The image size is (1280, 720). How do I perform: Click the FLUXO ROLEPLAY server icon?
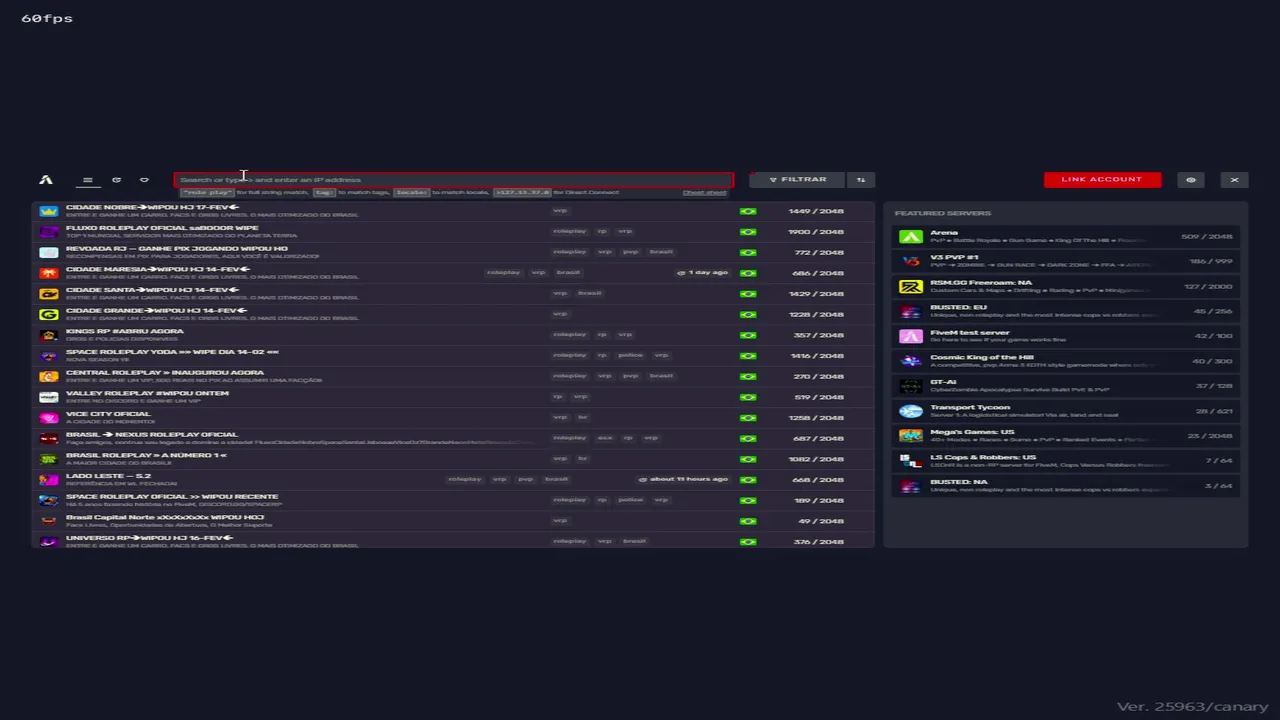pos(48,232)
